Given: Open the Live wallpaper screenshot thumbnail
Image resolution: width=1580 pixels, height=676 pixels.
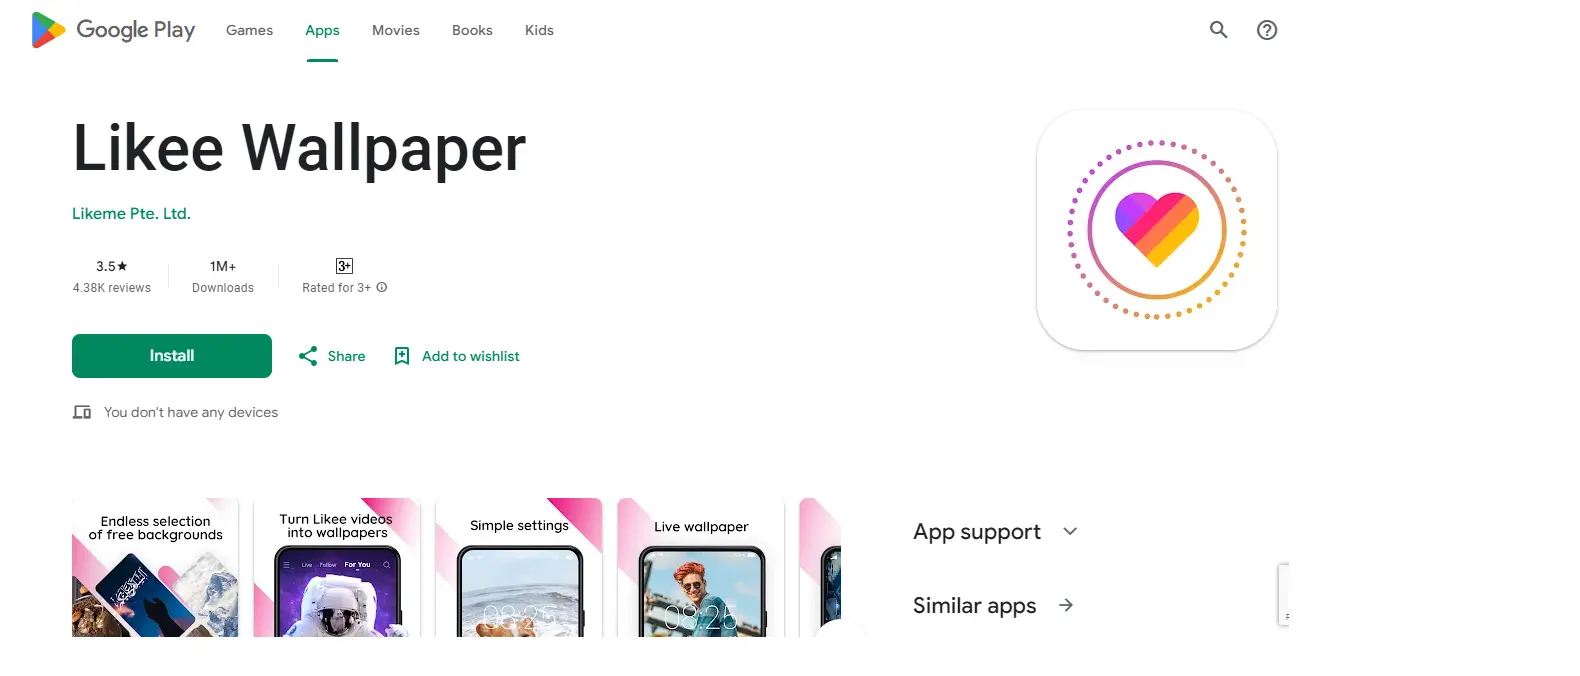Looking at the screenshot, I should point(701,567).
